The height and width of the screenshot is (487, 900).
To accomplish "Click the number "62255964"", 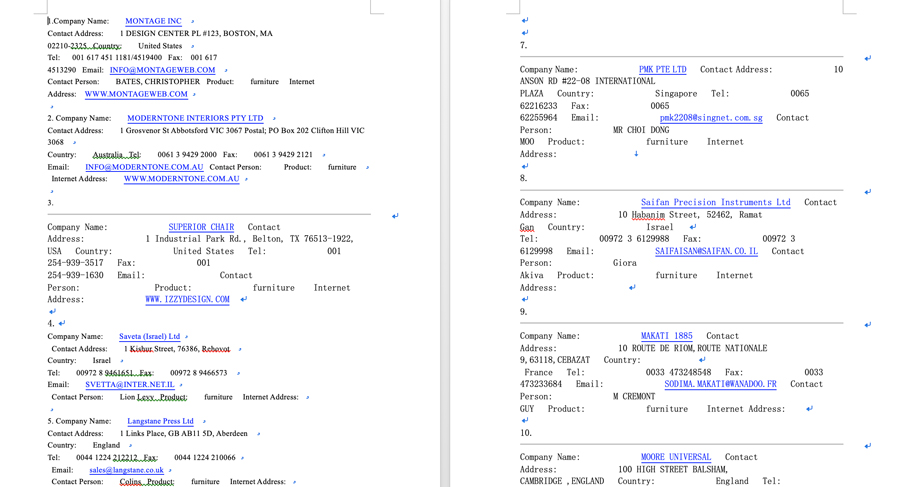I will pos(538,118).
